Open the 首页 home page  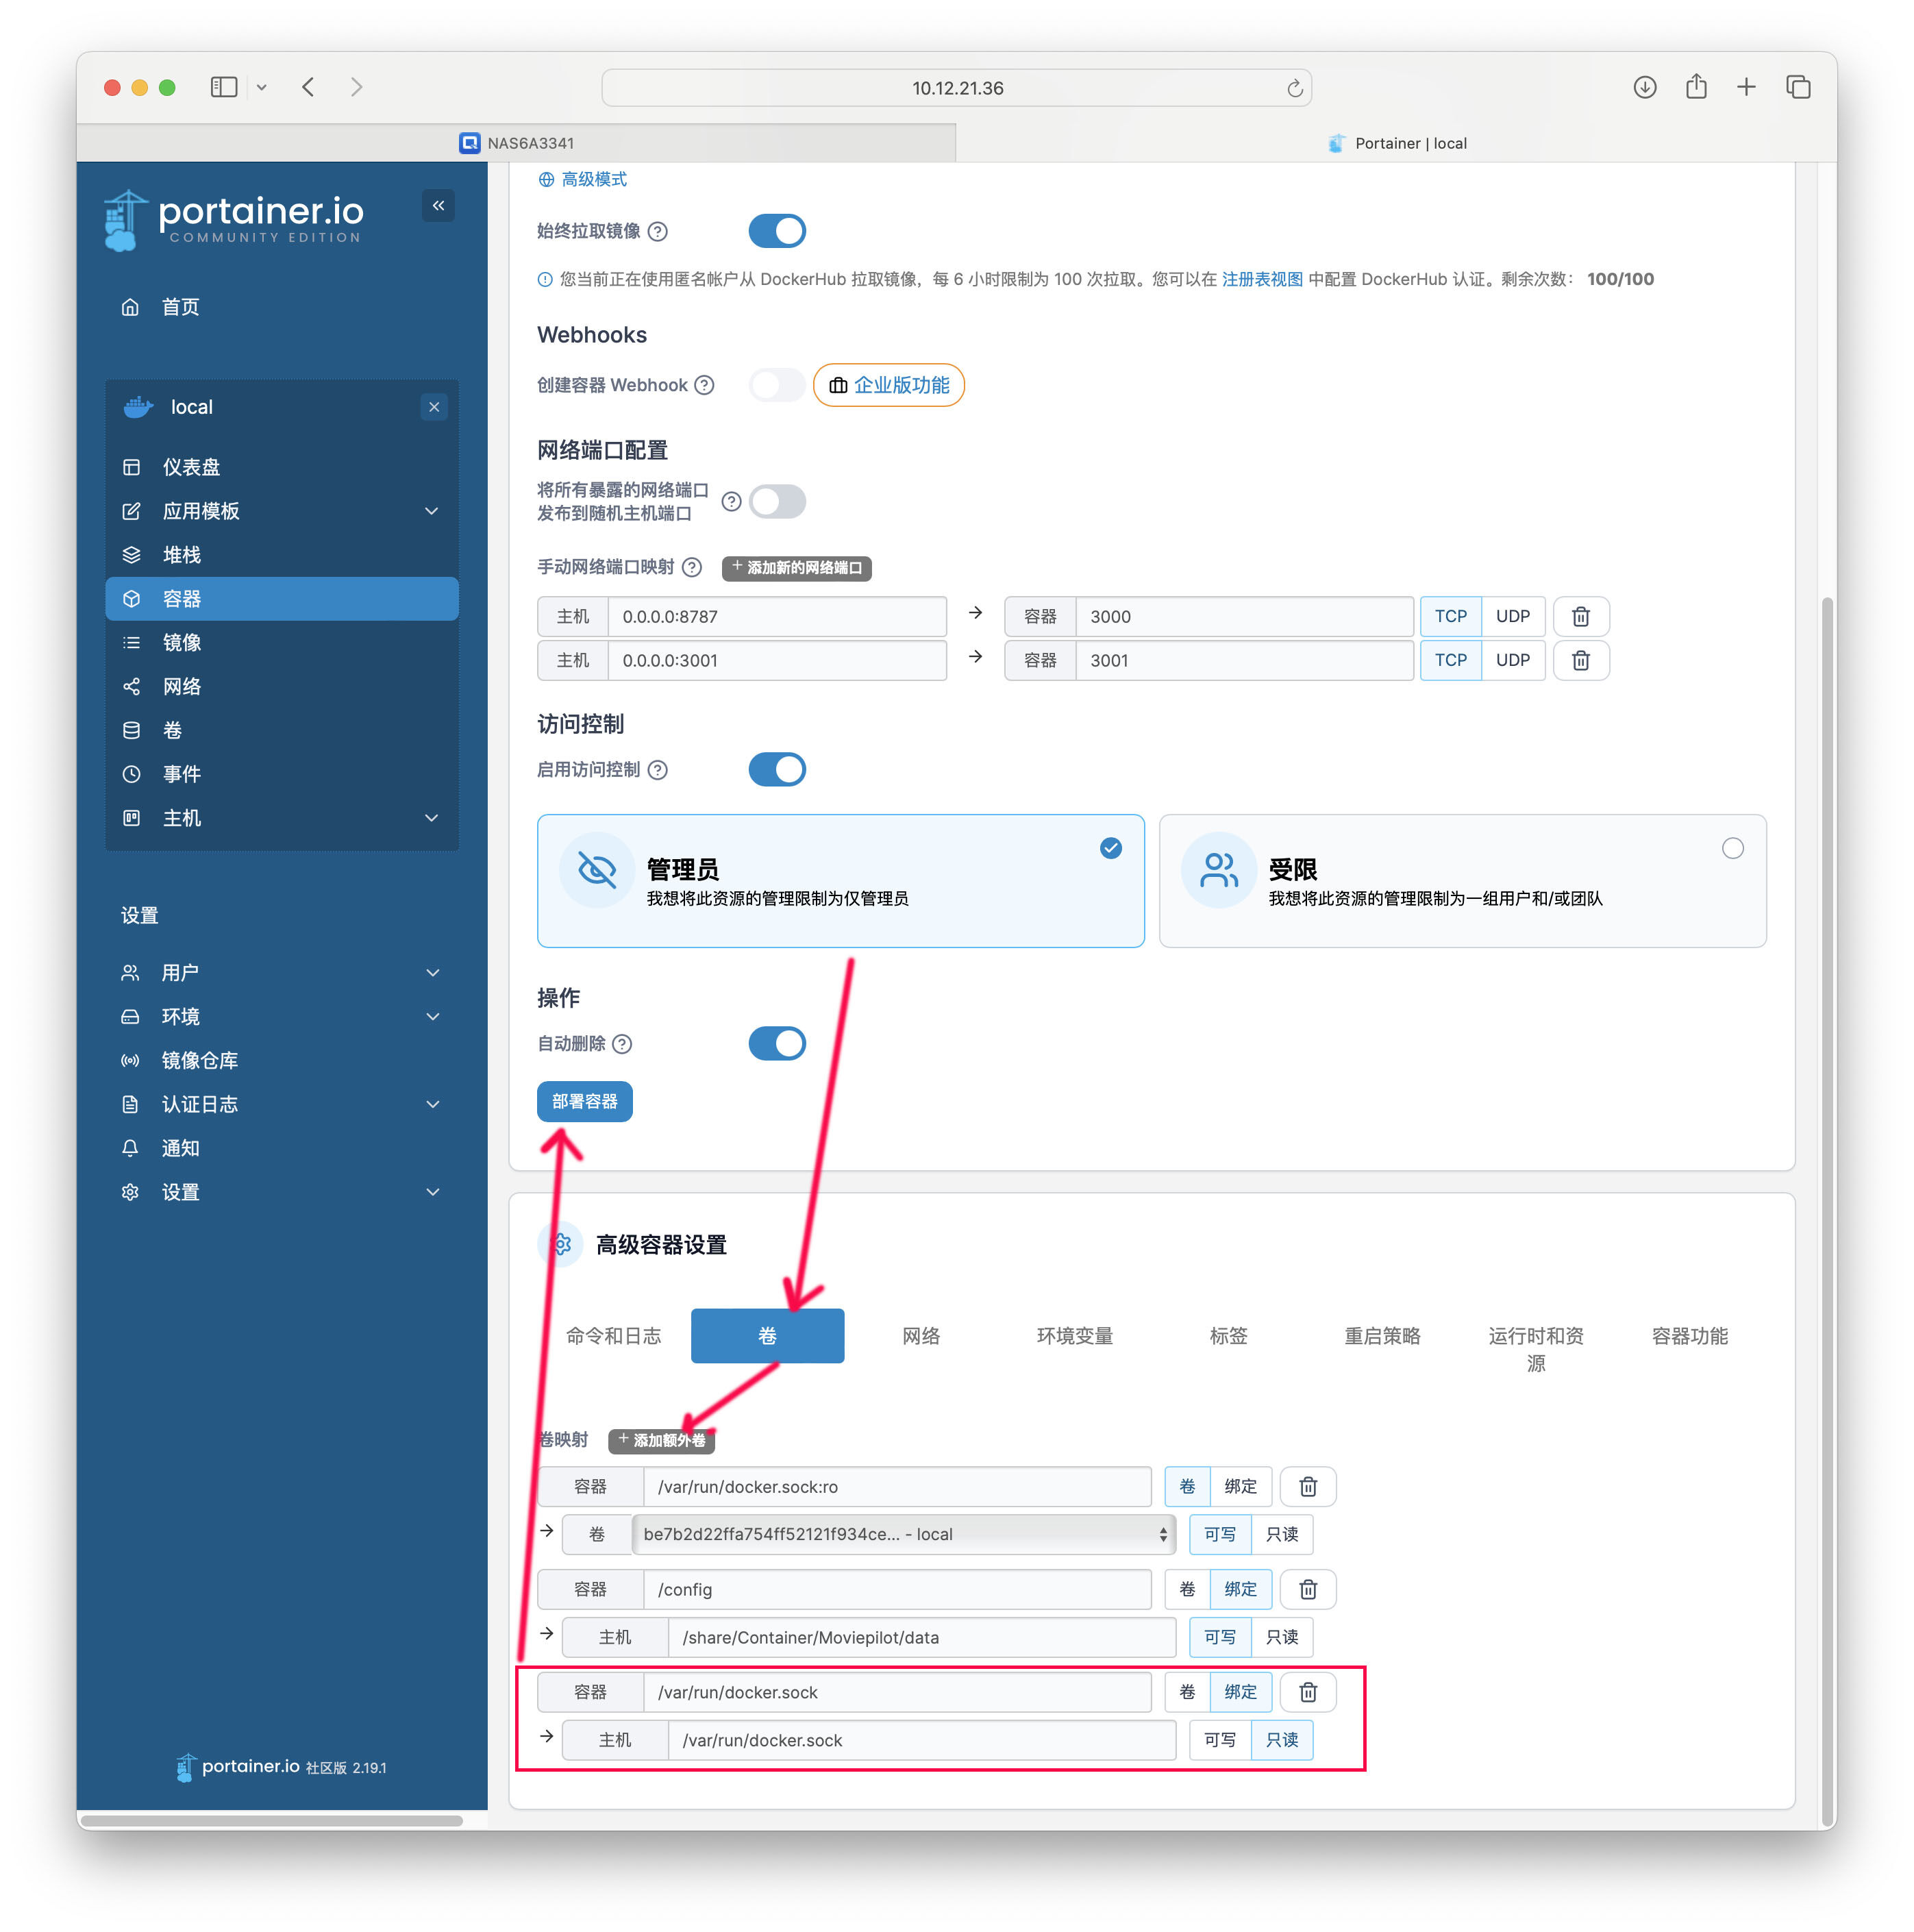180,307
